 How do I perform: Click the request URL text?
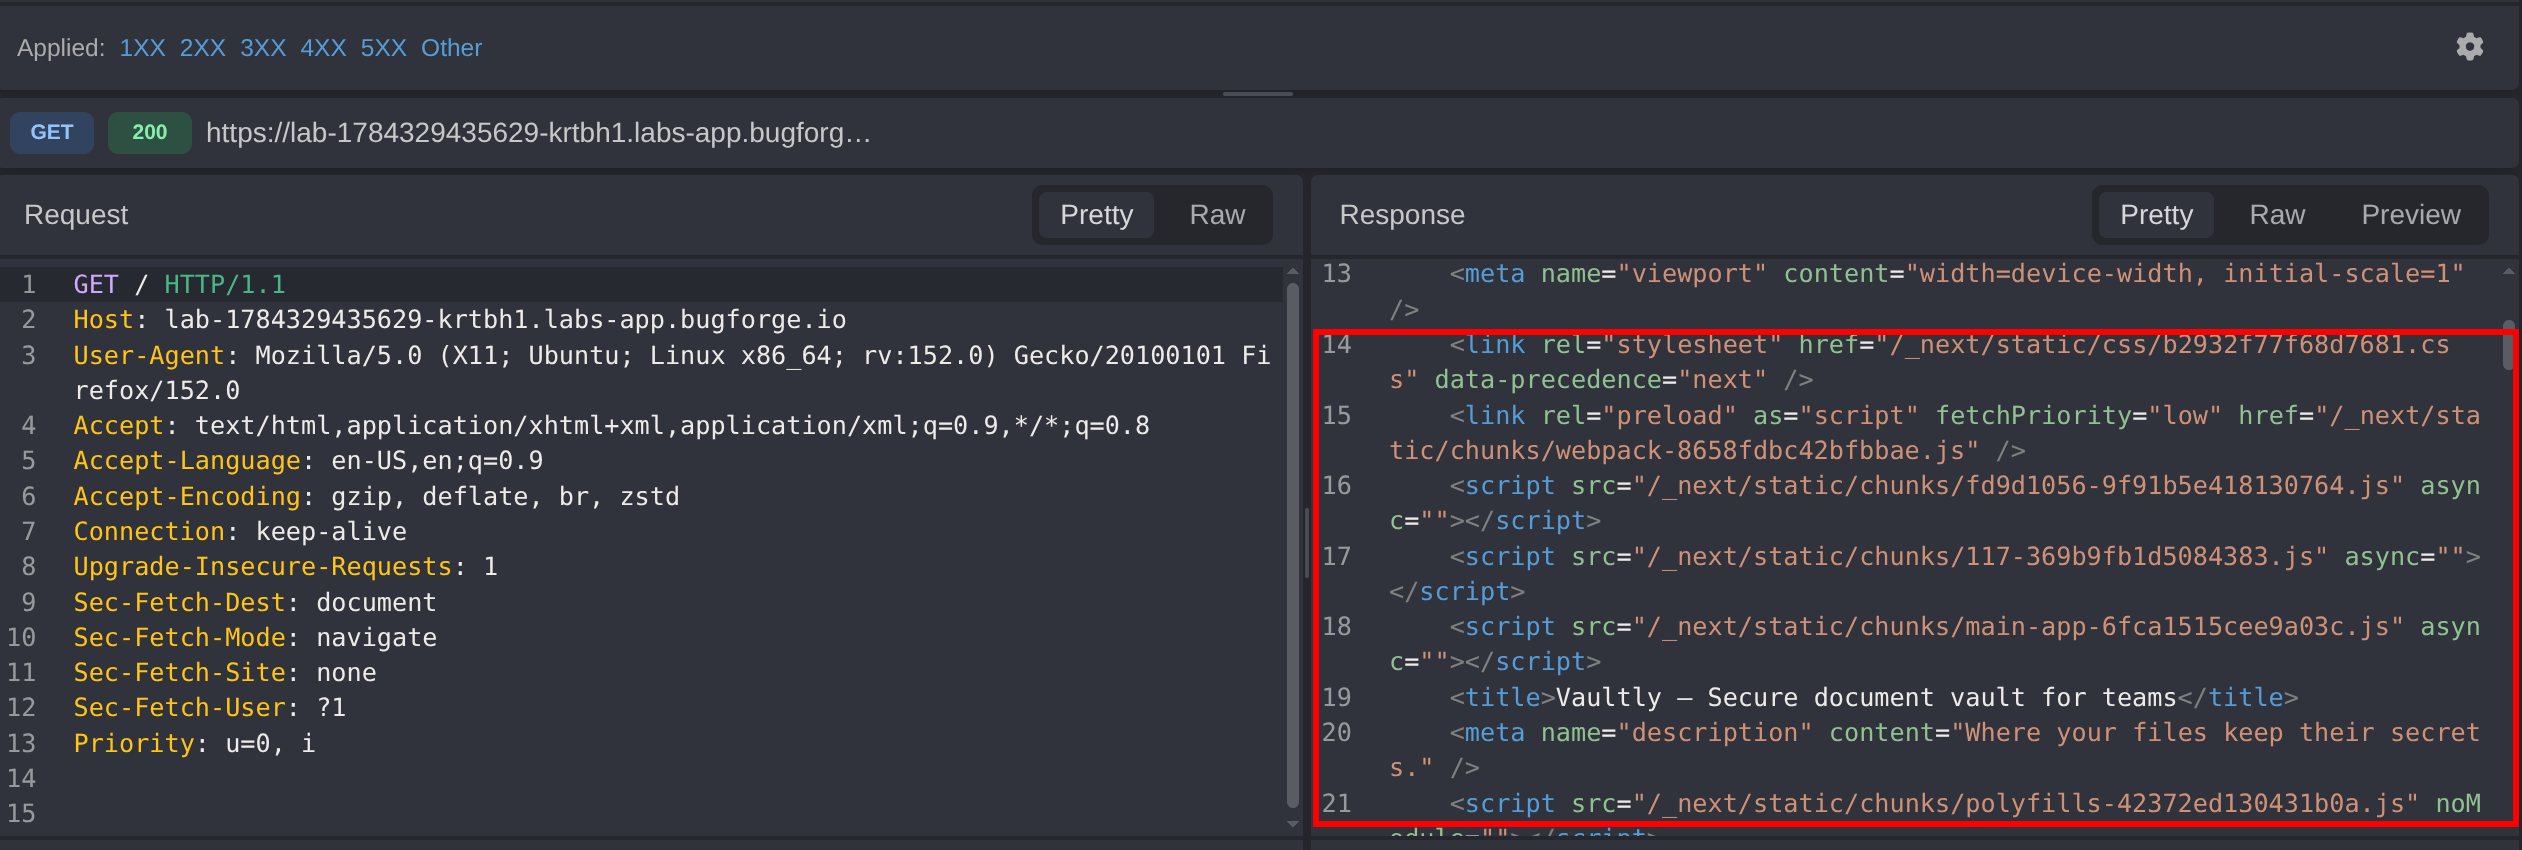tap(538, 133)
